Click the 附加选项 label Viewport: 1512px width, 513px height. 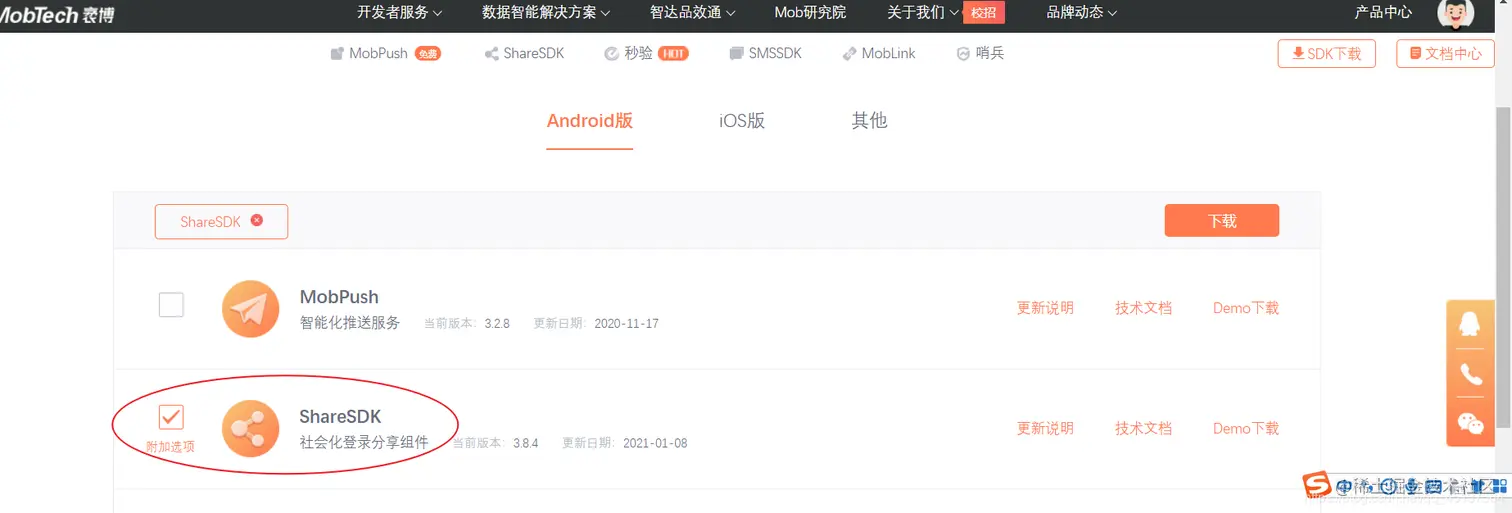coord(170,447)
